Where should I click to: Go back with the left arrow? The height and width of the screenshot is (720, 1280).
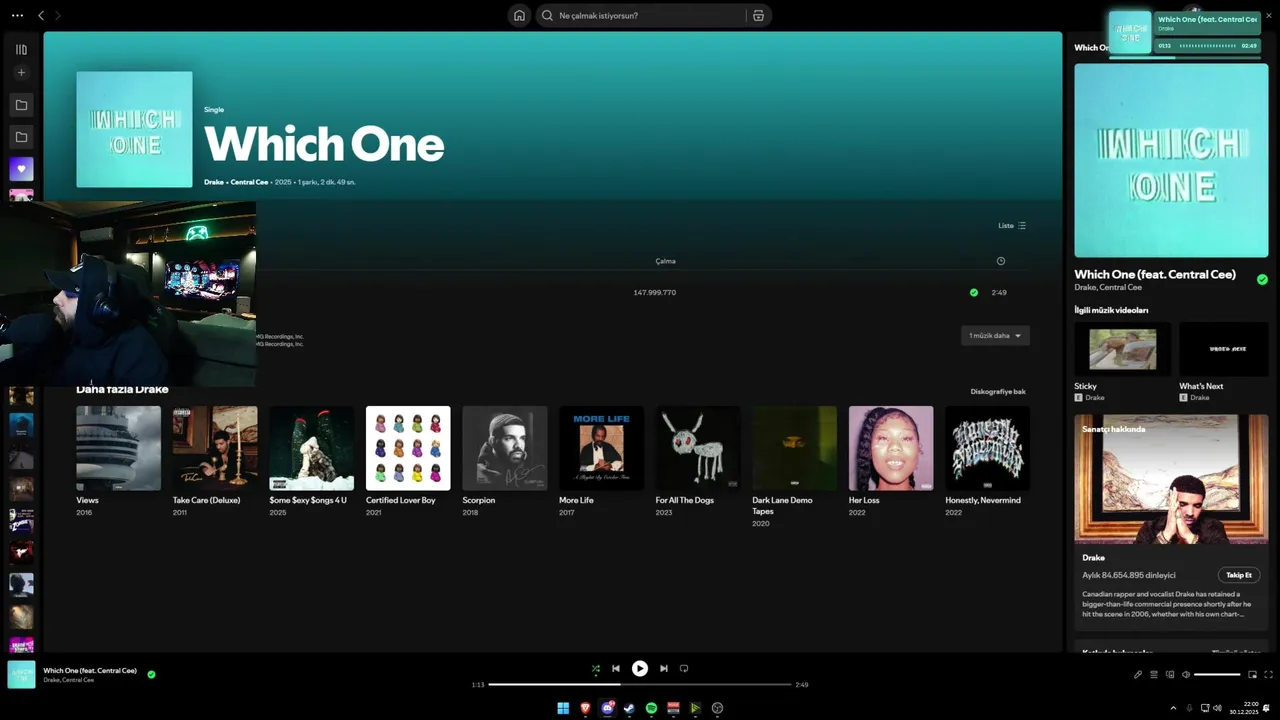[41, 16]
